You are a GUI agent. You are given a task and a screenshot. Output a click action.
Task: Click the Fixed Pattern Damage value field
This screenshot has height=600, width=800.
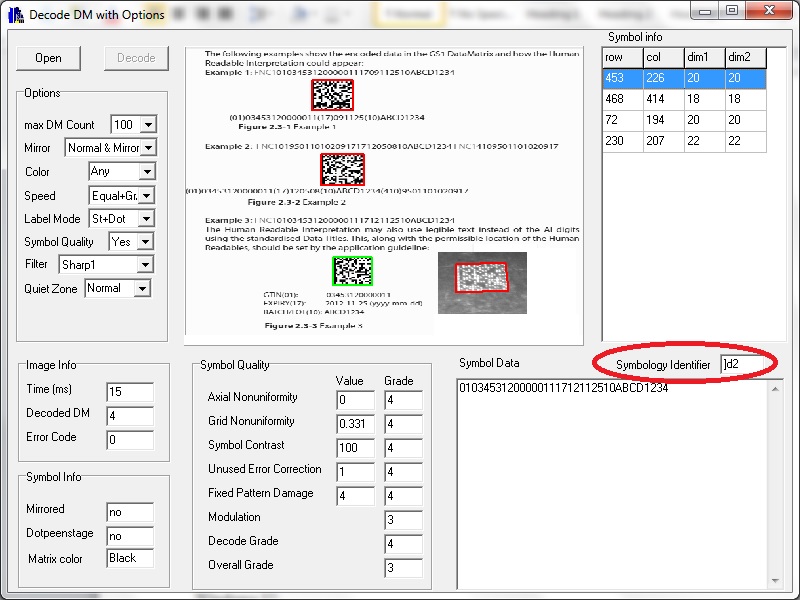[356, 496]
